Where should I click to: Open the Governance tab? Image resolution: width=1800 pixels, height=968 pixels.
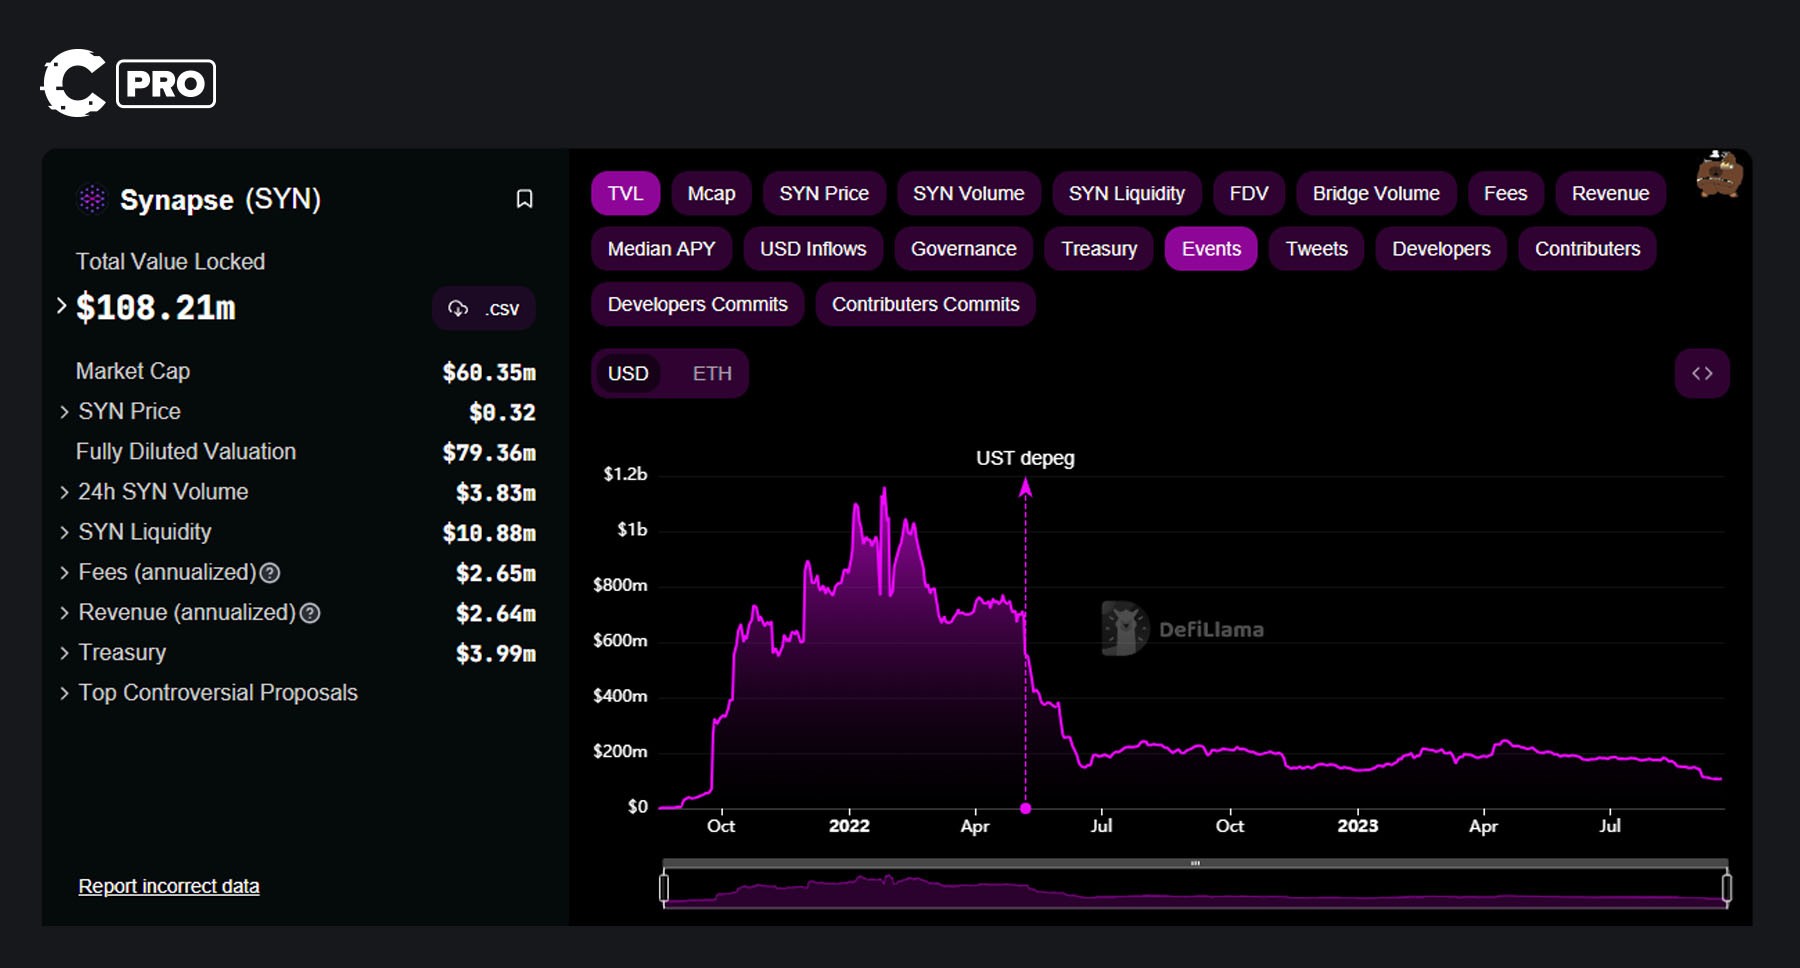click(962, 248)
